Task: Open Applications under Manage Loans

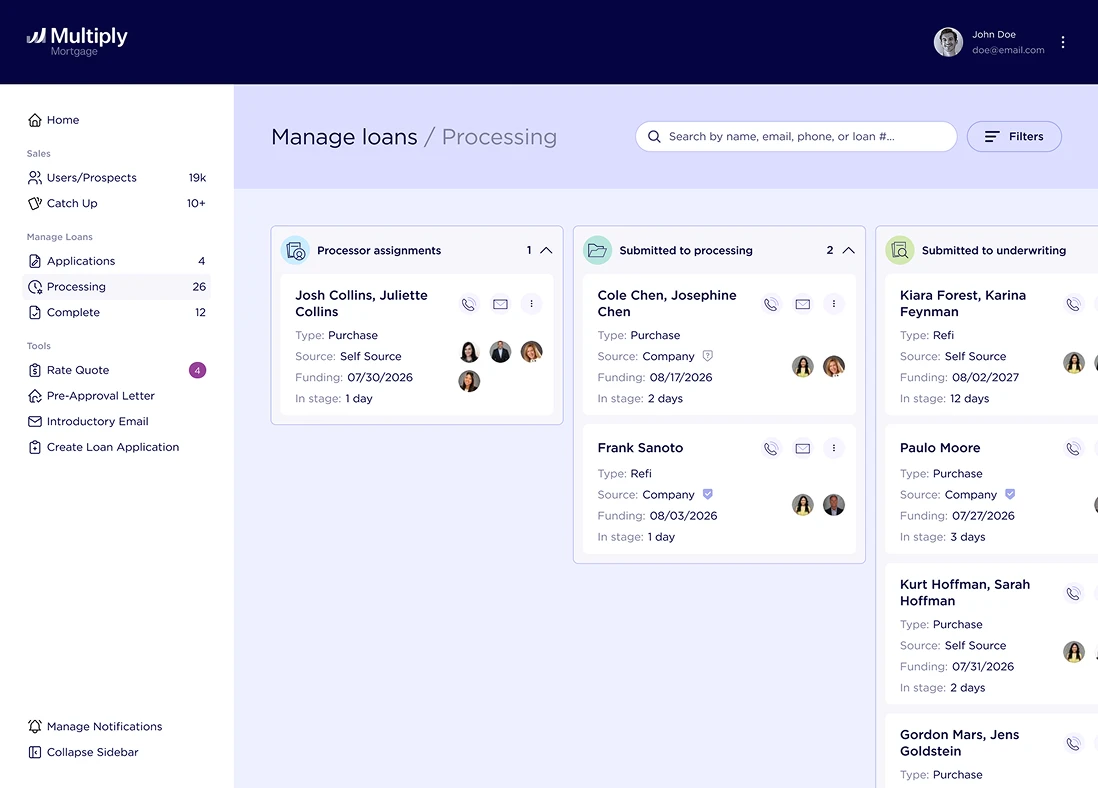Action: tap(116, 261)
